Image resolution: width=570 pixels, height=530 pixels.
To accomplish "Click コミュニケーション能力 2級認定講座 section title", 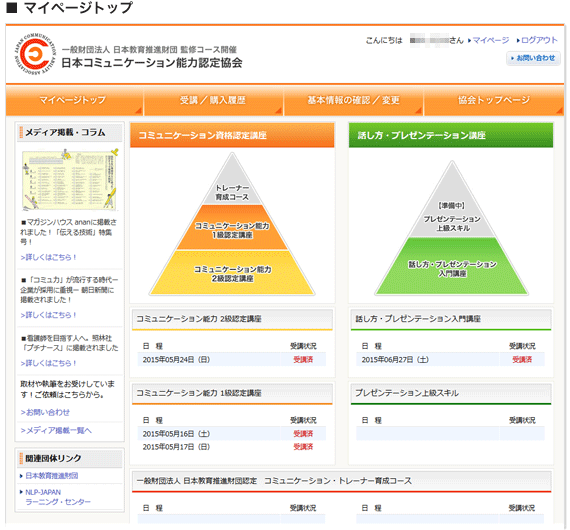I will tap(199, 319).
